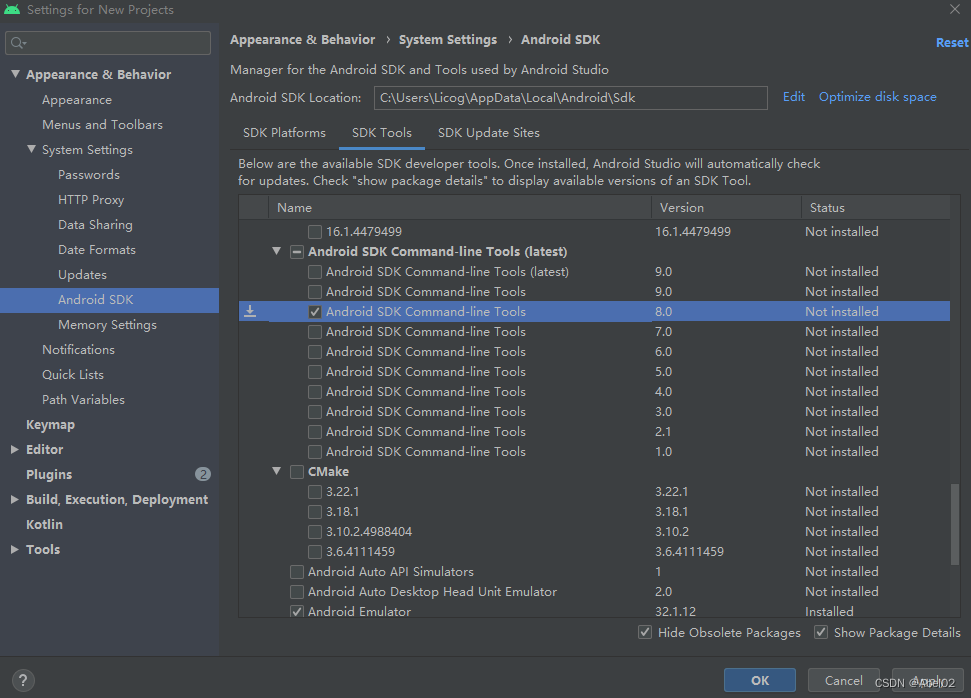Image resolution: width=971 pixels, height=698 pixels.
Task: Click the Plugins update count badge
Action: coord(203,474)
